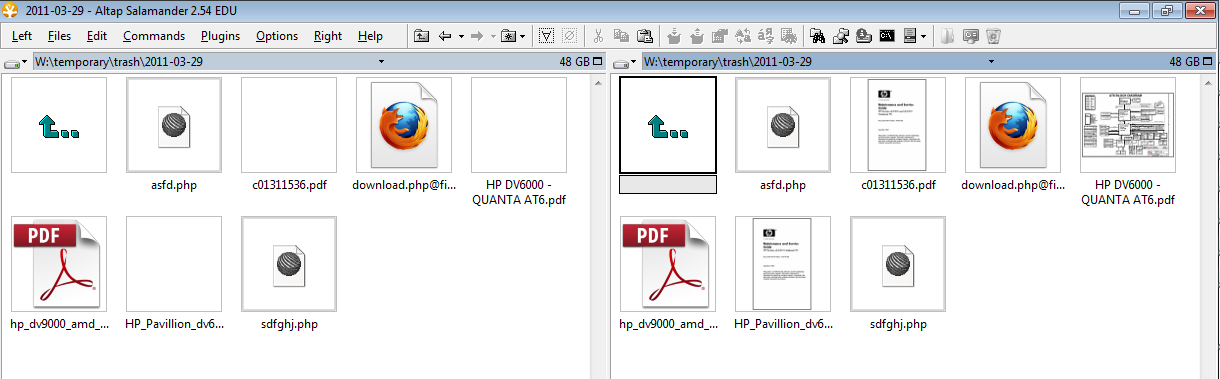1220x379 pixels.
Task: Click the Cut scissors toolbar icon
Action: (x=598, y=36)
